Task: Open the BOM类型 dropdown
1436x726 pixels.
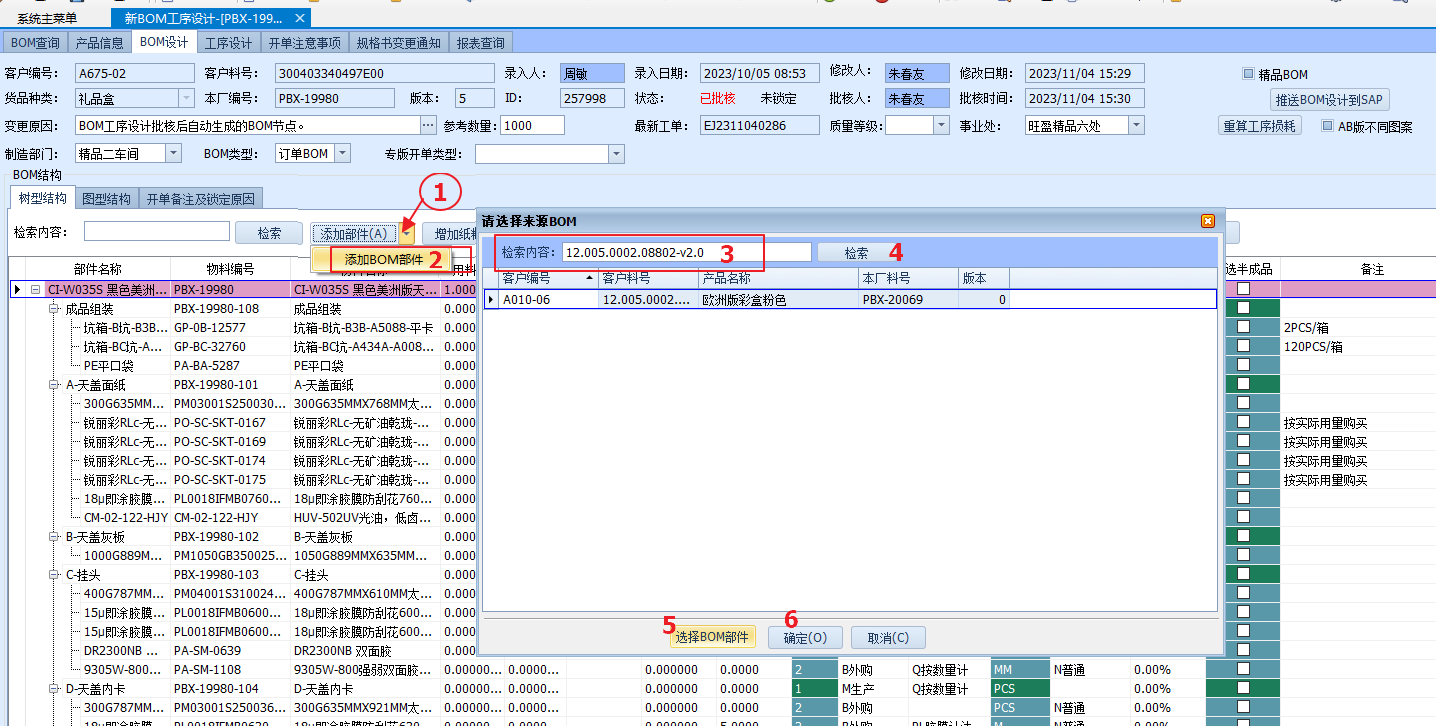Action: pyautogui.click(x=342, y=154)
